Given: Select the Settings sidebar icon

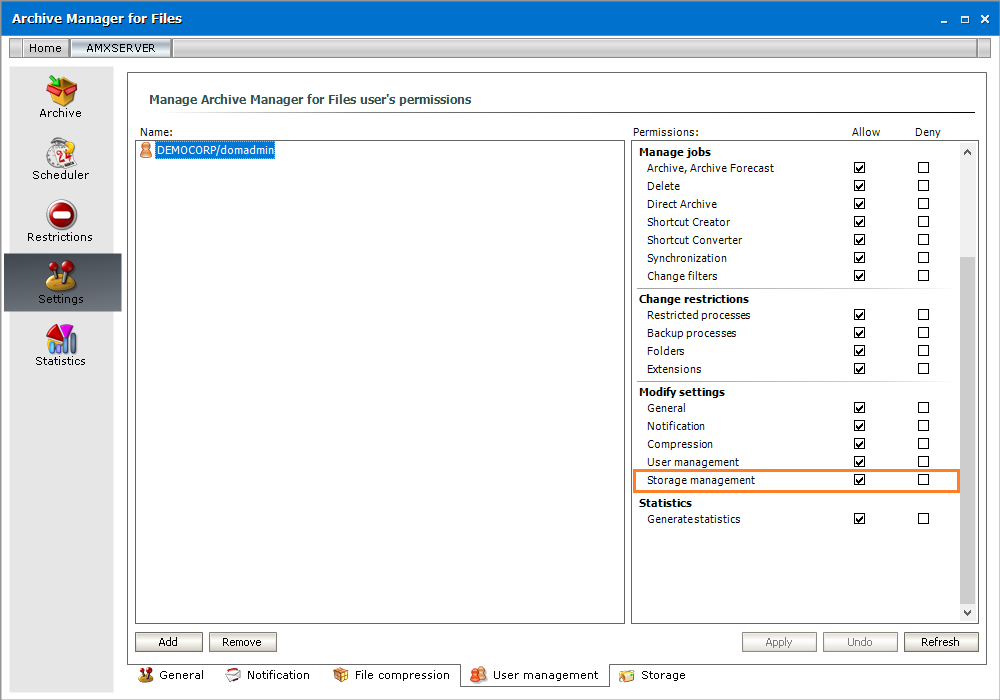Looking at the screenshot, I should (62, 276).
